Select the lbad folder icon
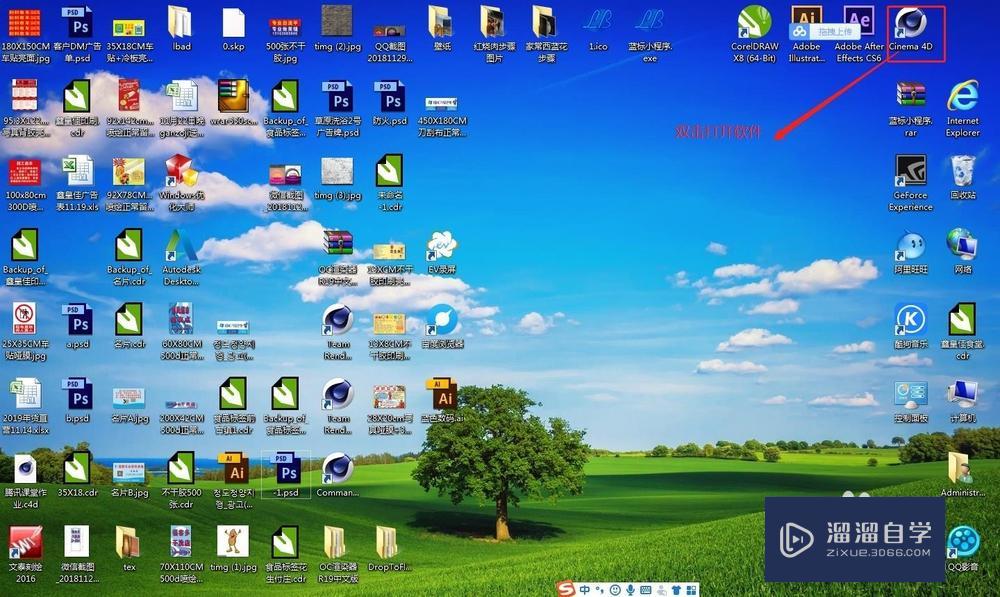 pyautogui.click(x=181, y=29)
